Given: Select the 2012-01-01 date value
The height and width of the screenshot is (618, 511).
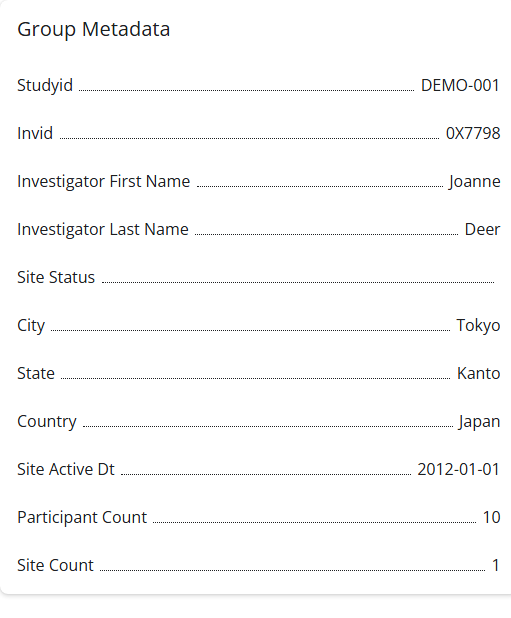Looking at the screenshot, I should click(459, 469).
